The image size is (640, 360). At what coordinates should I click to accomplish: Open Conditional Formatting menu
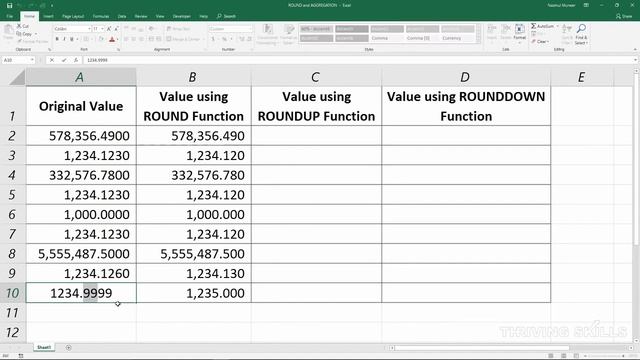(267, 34)
